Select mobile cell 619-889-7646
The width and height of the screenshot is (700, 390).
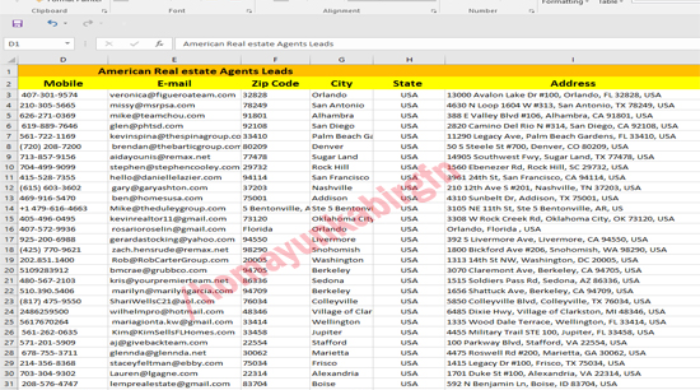pos(63,126)
